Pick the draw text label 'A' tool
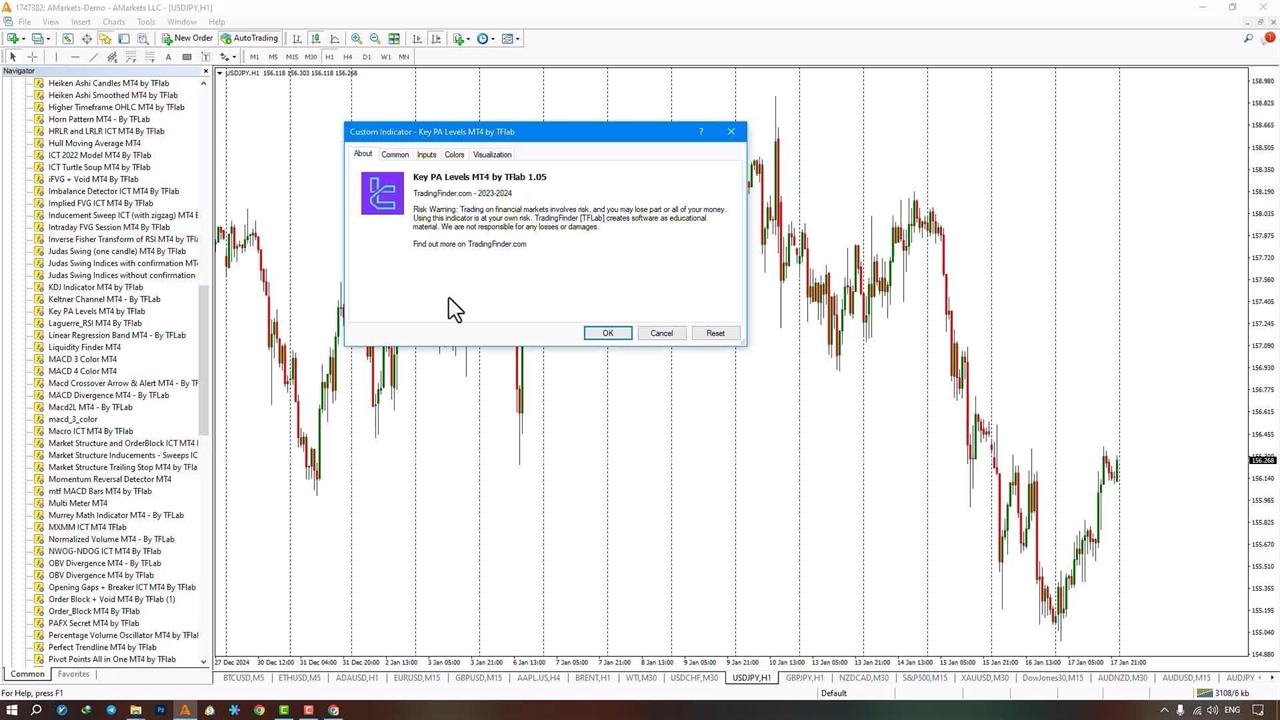Image resolution: width=1280 pixels, height=720 pixels. point(168,57)
